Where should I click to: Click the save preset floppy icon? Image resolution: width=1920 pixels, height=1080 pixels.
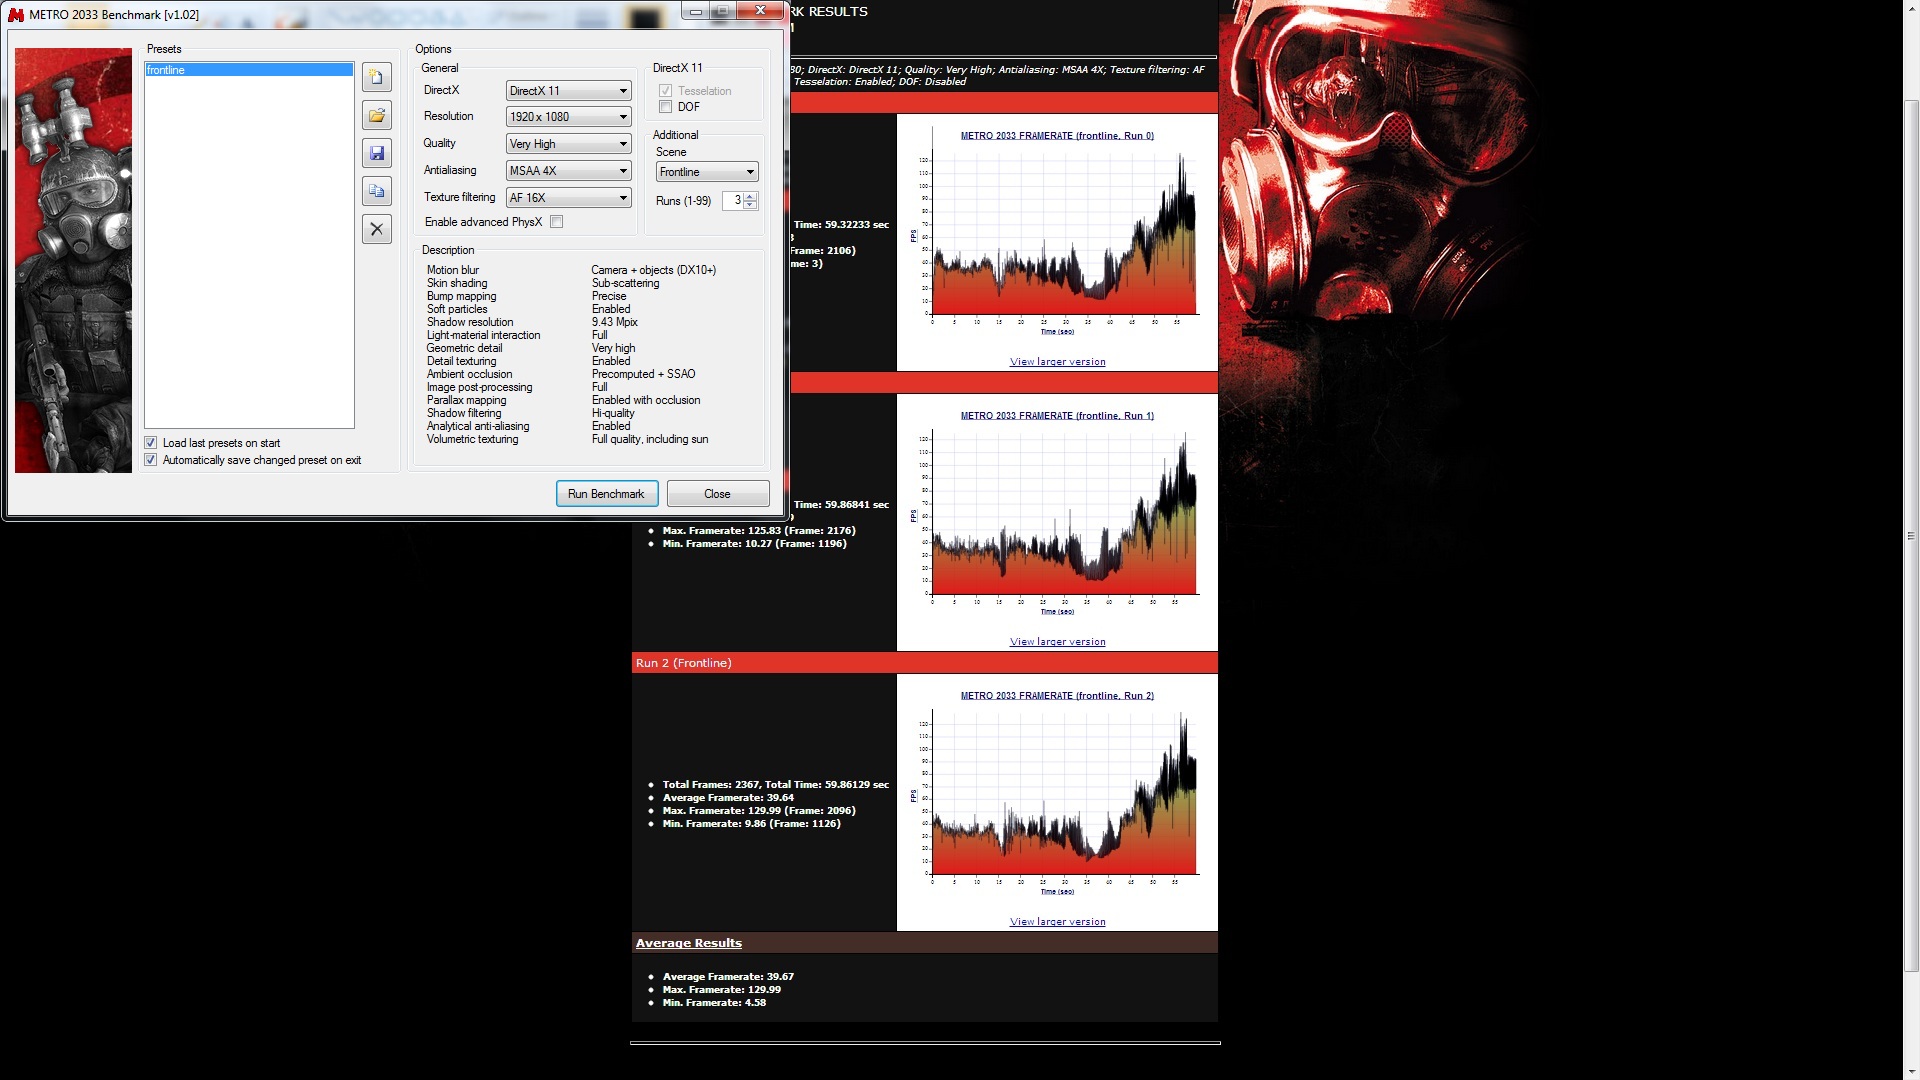[377, 153]
